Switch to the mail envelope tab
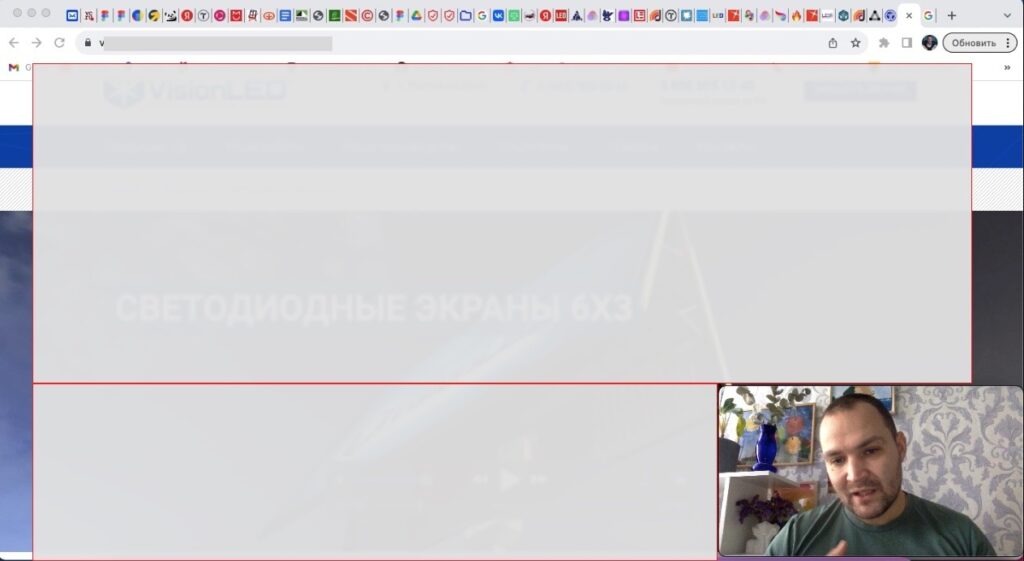Image resolution: width=1024 pixels, height=561 pixels. pyautogui.click(x=72, y=16)
